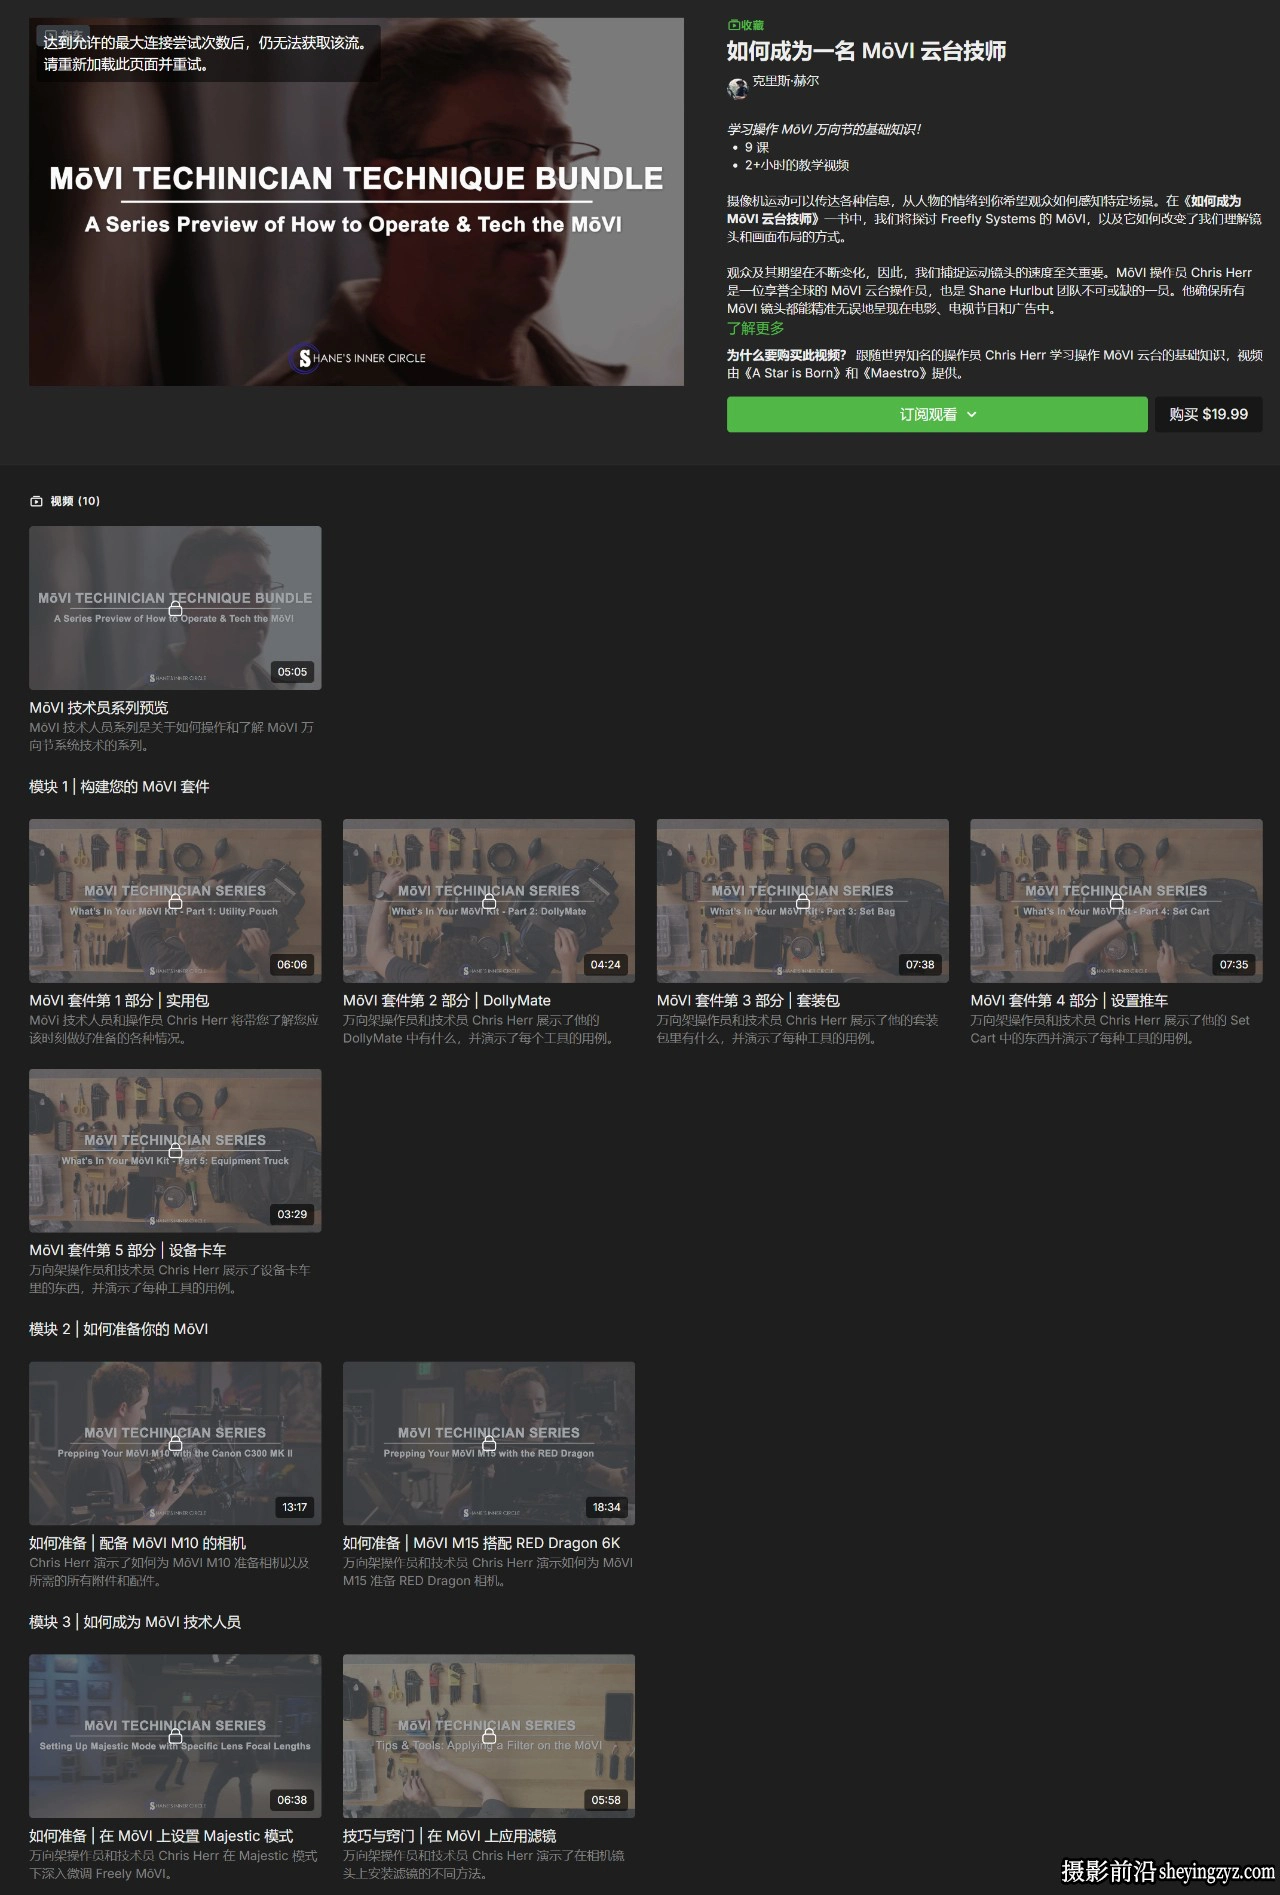This screenshot has width=1280, height=1895.
Task: Click the description under MōVI 技术员系列预览
Action: (172, 737)
